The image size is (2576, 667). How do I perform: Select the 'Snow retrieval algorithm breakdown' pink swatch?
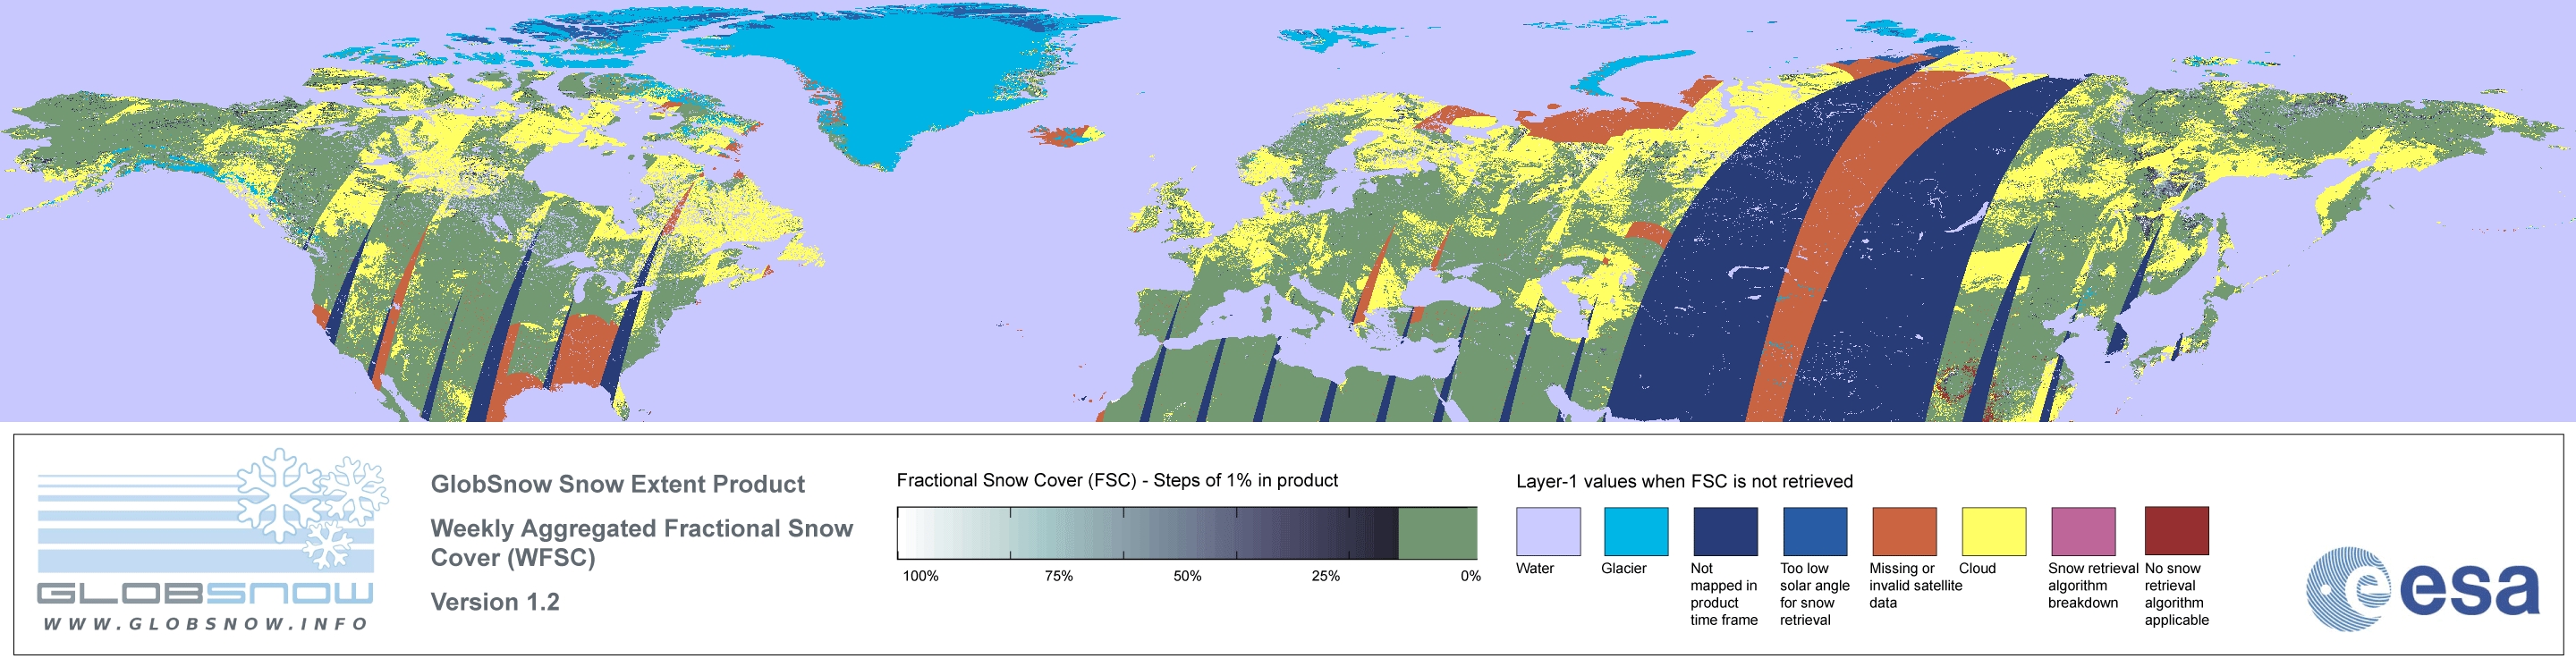coord(2083,531)
